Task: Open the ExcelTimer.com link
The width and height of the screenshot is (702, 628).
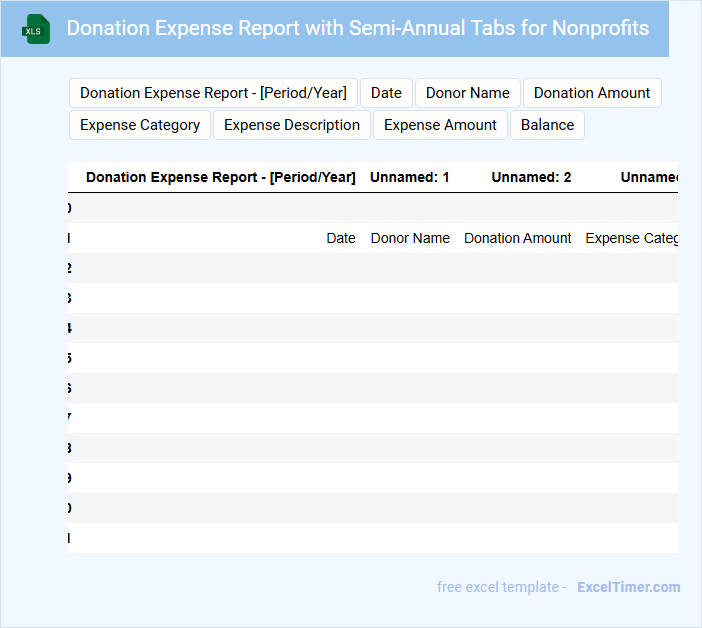Action: point(628,587)
